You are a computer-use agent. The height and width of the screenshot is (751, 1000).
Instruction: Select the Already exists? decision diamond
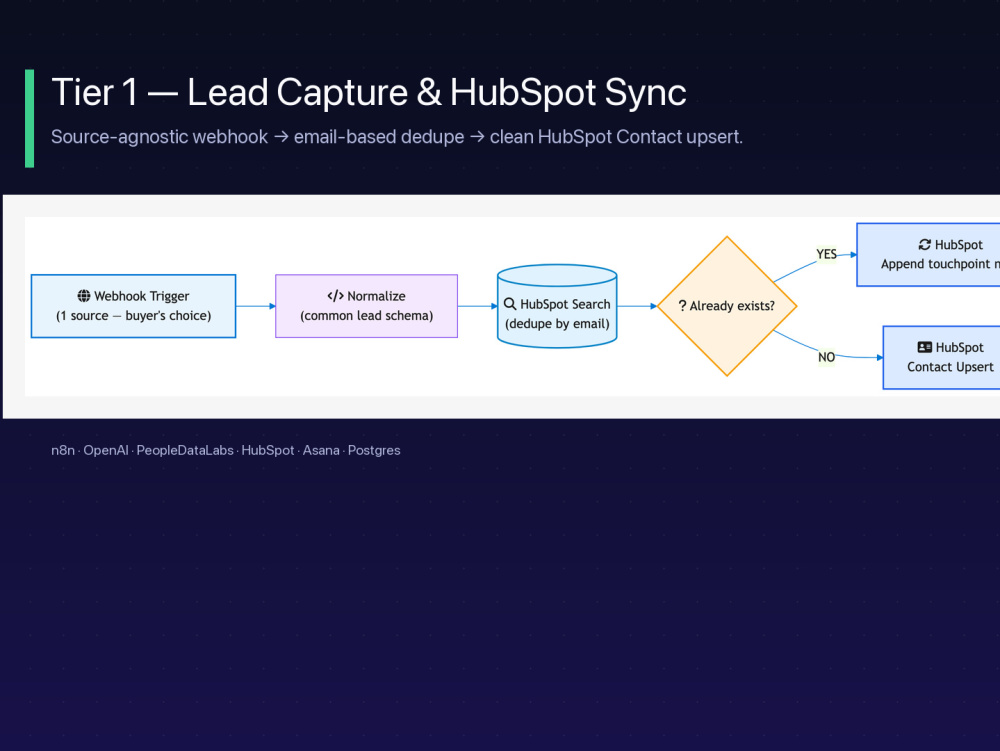pos(727,306)
